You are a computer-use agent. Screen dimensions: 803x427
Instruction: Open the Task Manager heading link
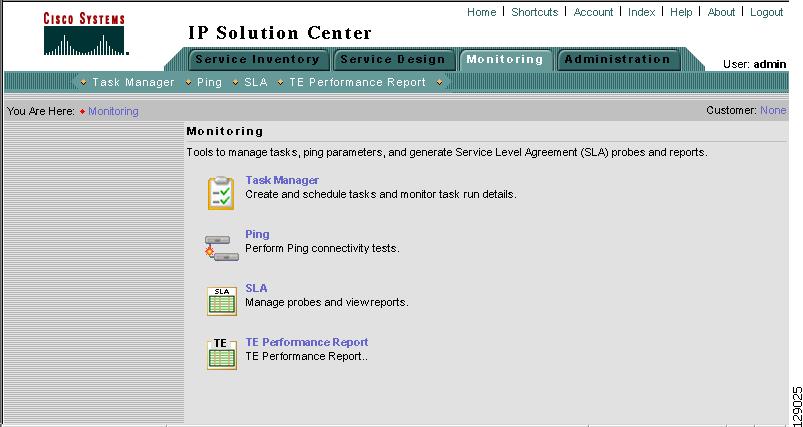282,180
